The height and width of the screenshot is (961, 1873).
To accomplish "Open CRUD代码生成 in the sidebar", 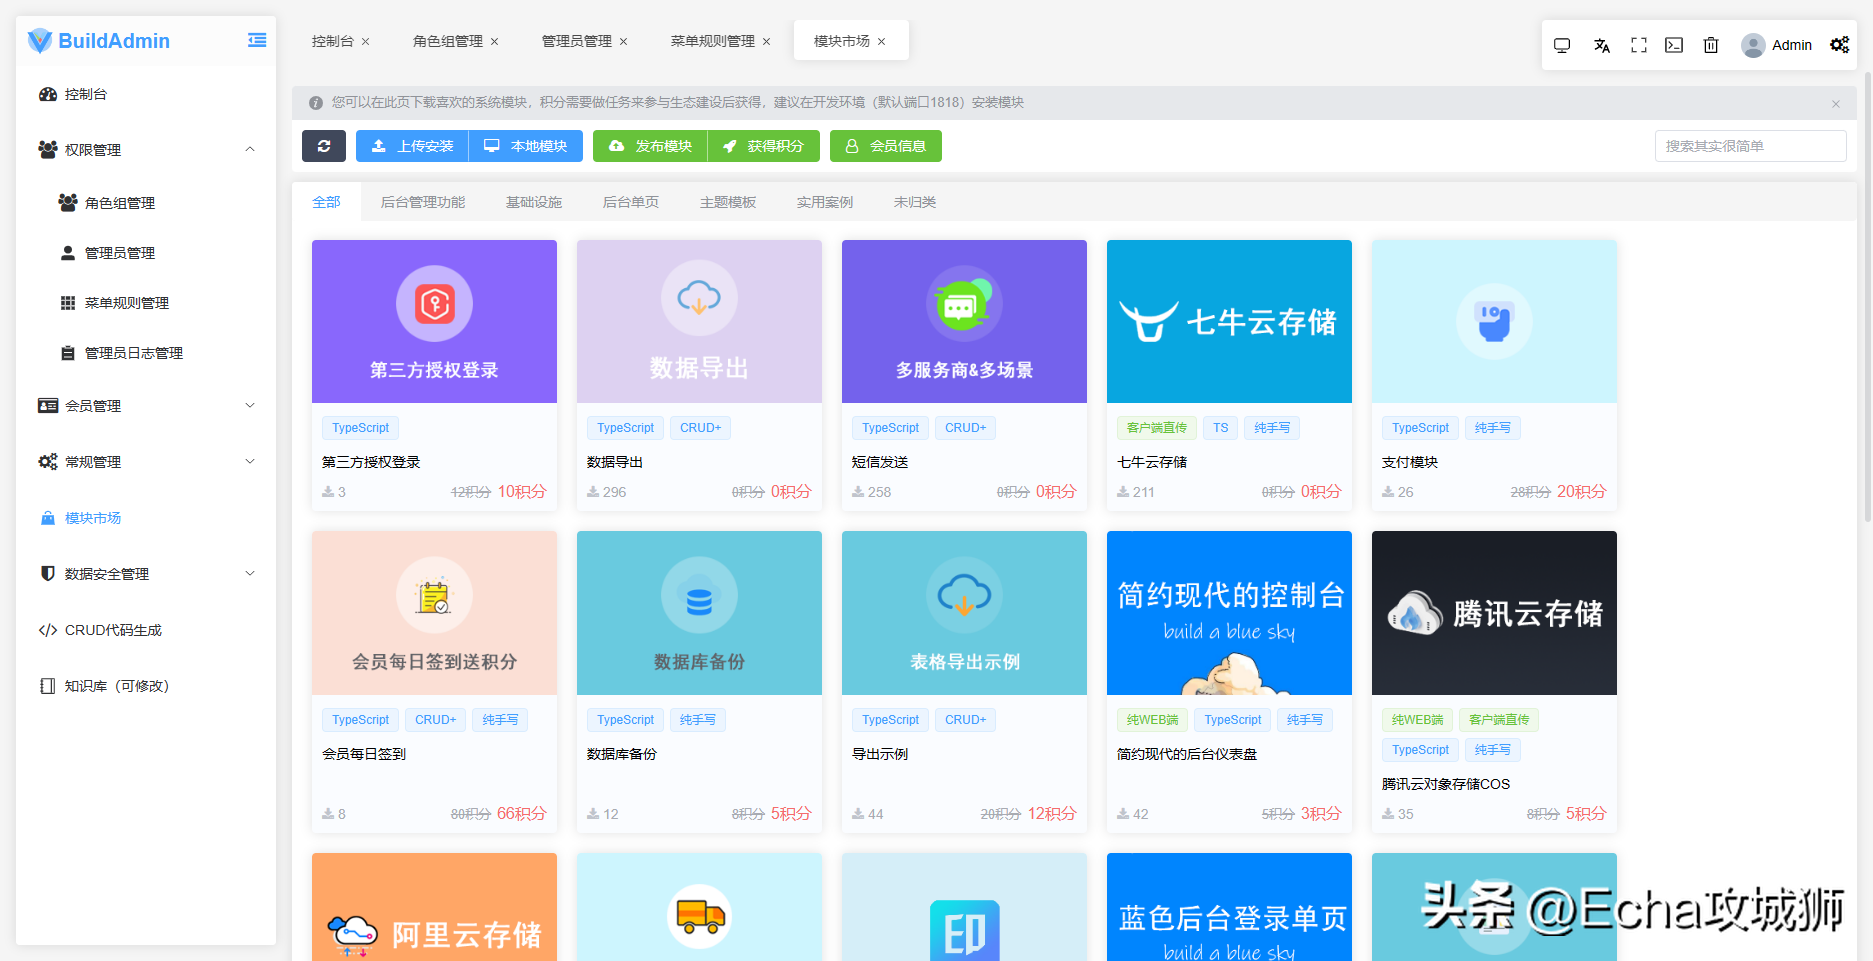I will [146, 630].
